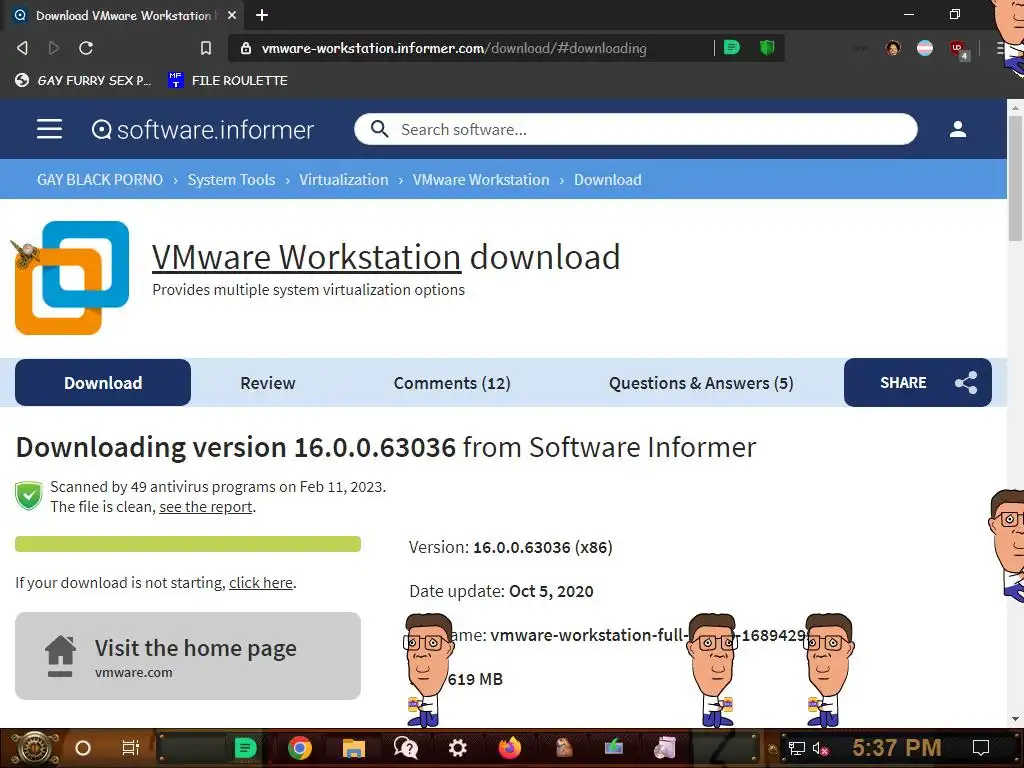Click the scrollbar down arrow
The image size is (1024, 768).
[x=1016, y=719]
